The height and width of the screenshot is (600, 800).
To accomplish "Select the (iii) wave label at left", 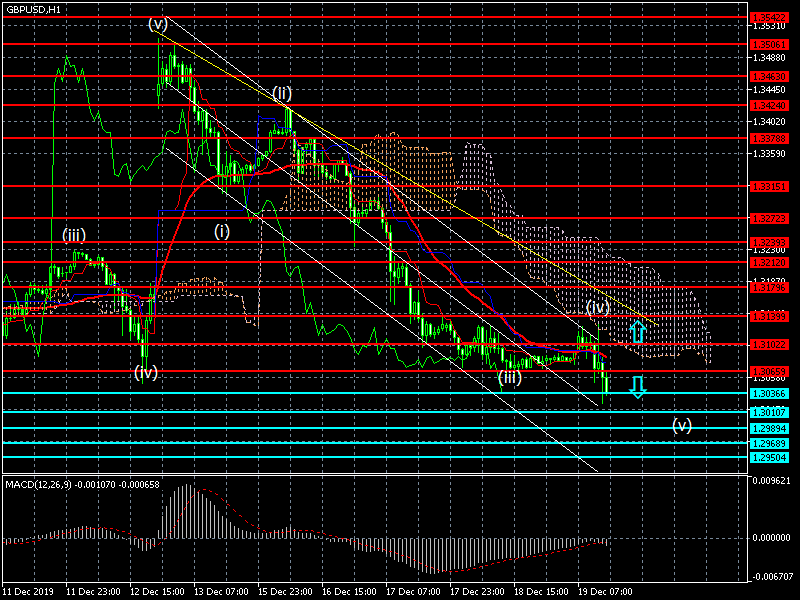I will (74, 236).
